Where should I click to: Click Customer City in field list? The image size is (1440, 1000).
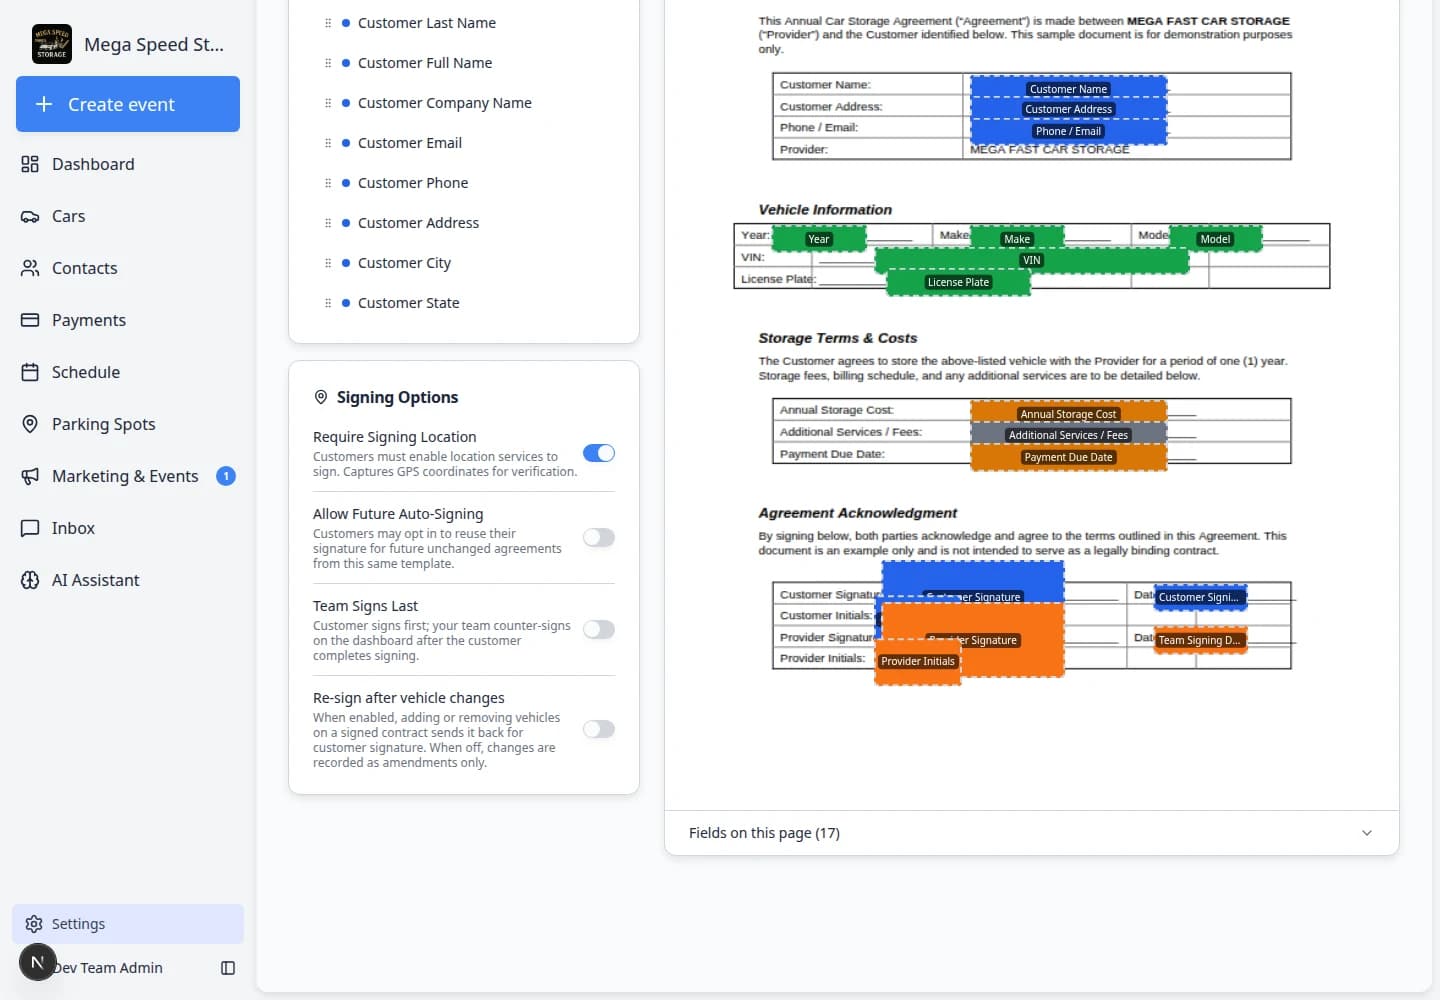click(404, 263)
